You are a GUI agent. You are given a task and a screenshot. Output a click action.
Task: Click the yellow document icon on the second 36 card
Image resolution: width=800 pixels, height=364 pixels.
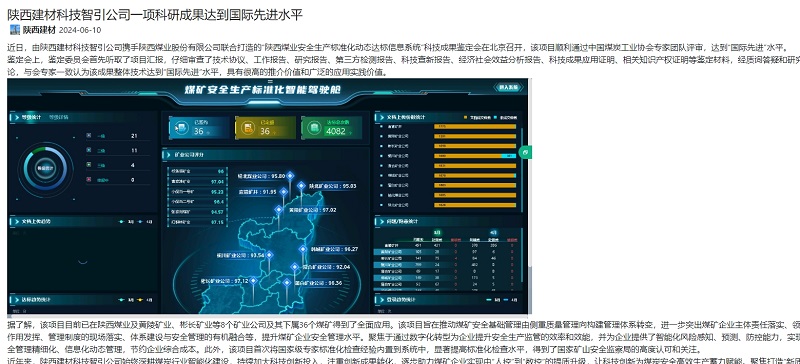[247, 128]
